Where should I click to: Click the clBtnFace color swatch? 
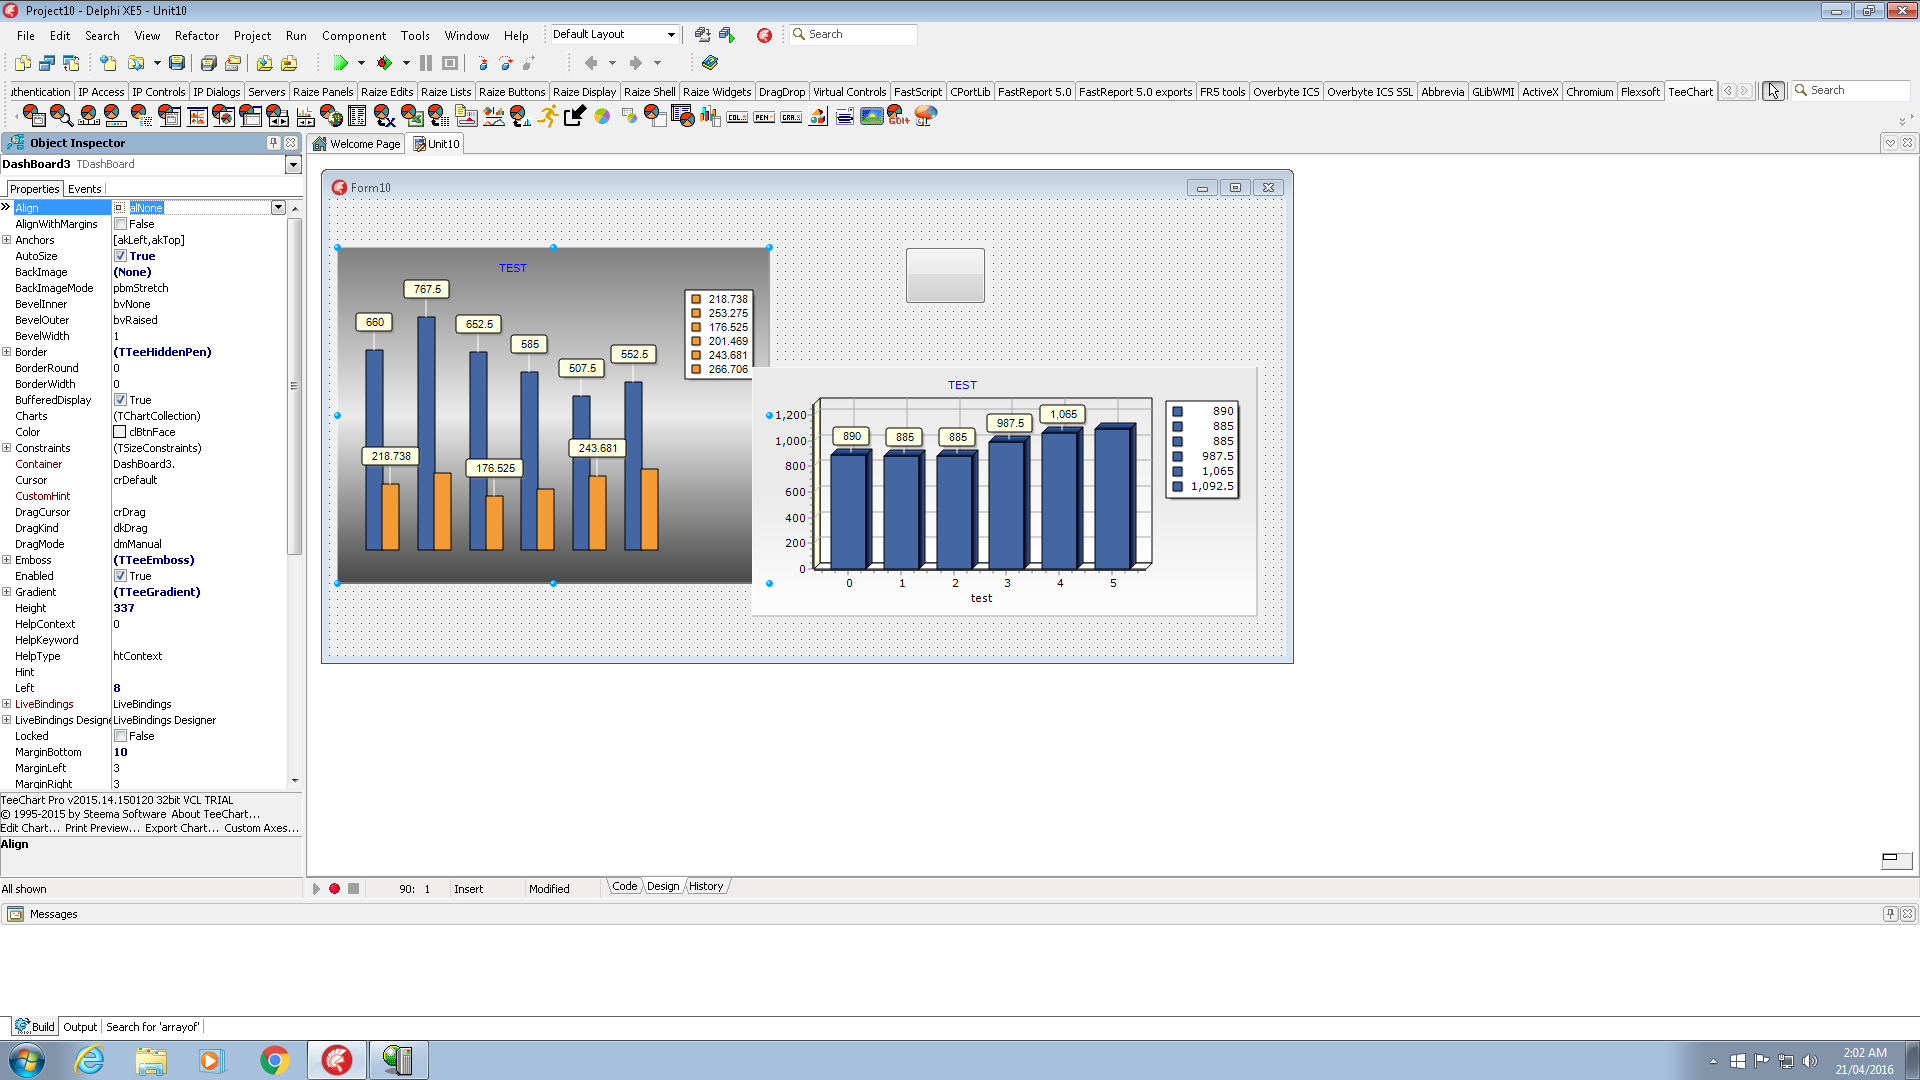tap(120, 432)
